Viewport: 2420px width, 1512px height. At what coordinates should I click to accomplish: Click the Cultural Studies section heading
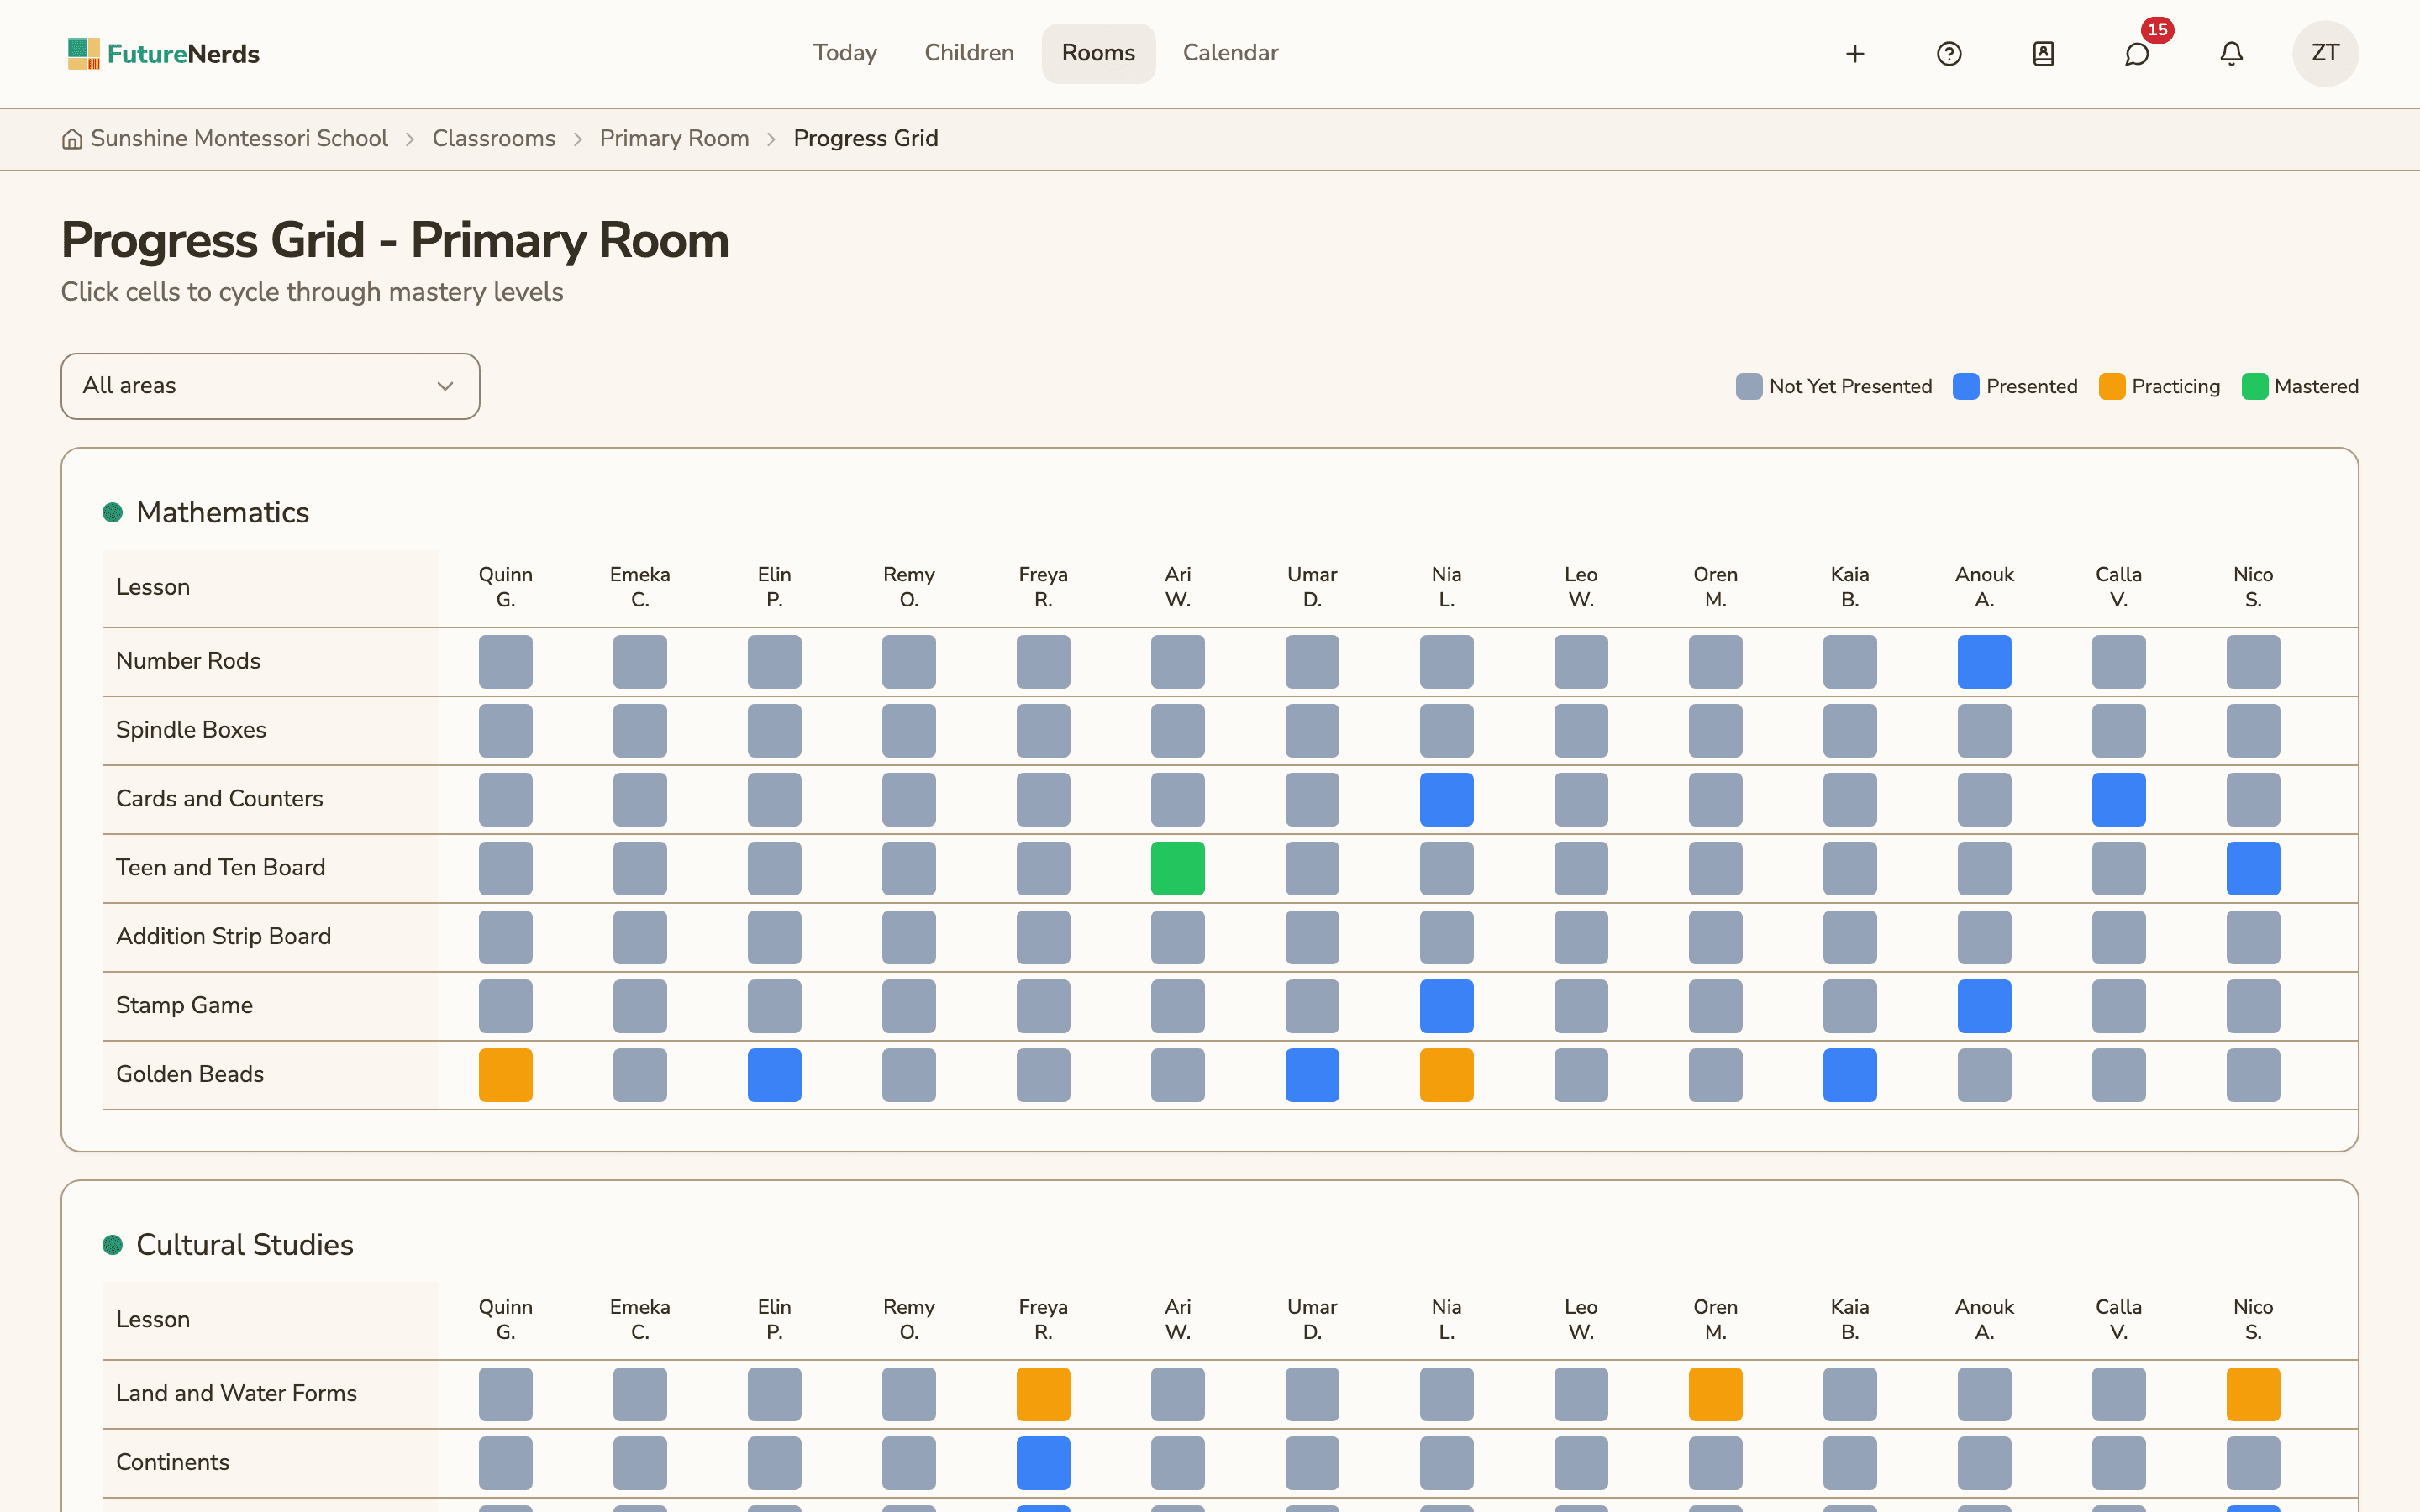pyautogui.click(x=245, y=1245)
